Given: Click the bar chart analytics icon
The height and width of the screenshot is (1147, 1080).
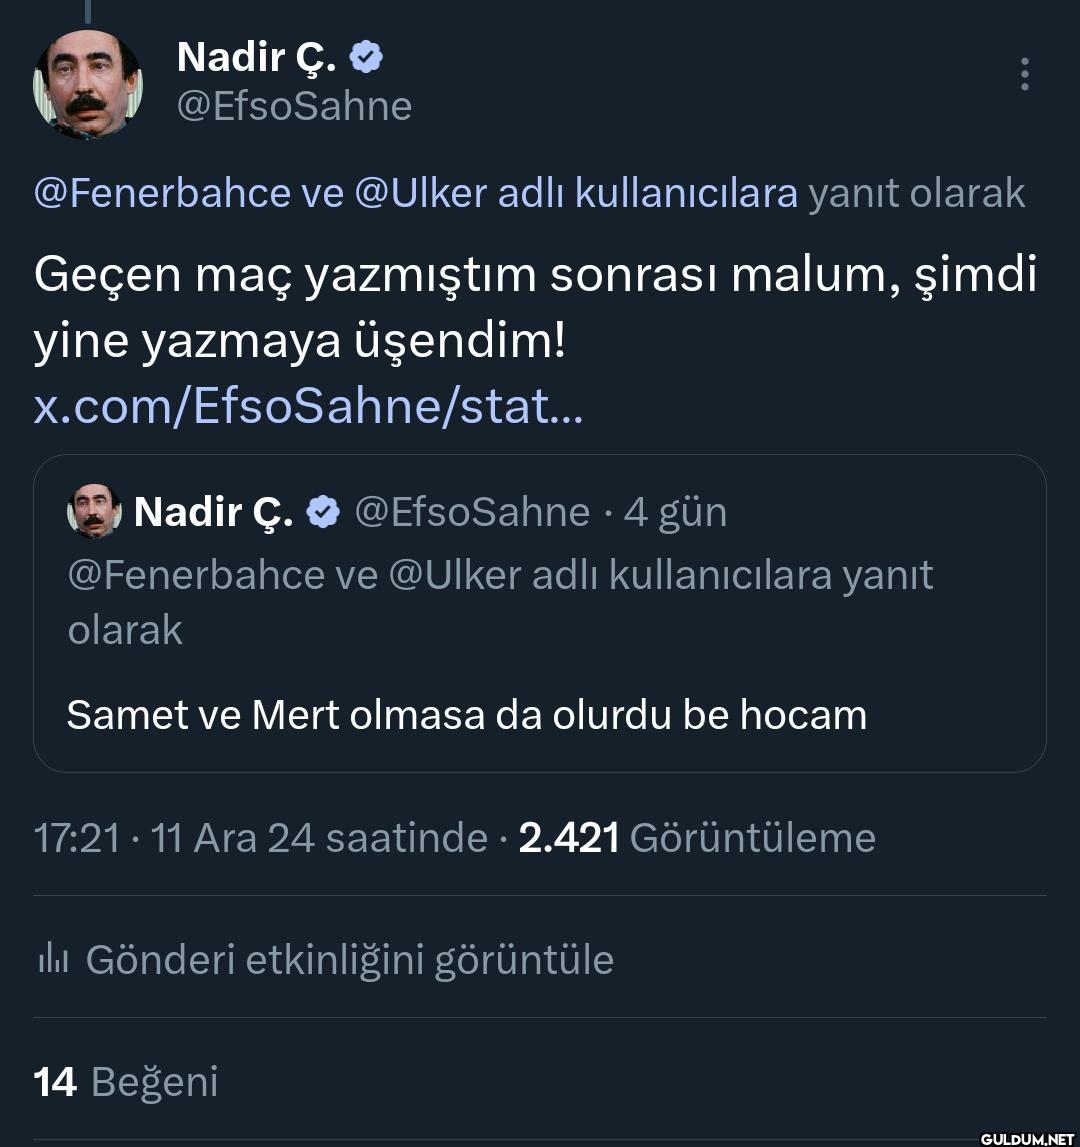Looking at the screenshot, I should tap(52, 960).
